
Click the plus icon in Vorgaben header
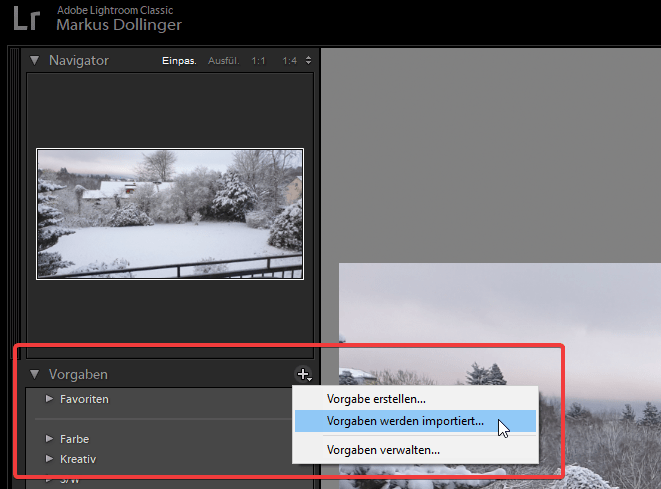(x=304, y=375)
